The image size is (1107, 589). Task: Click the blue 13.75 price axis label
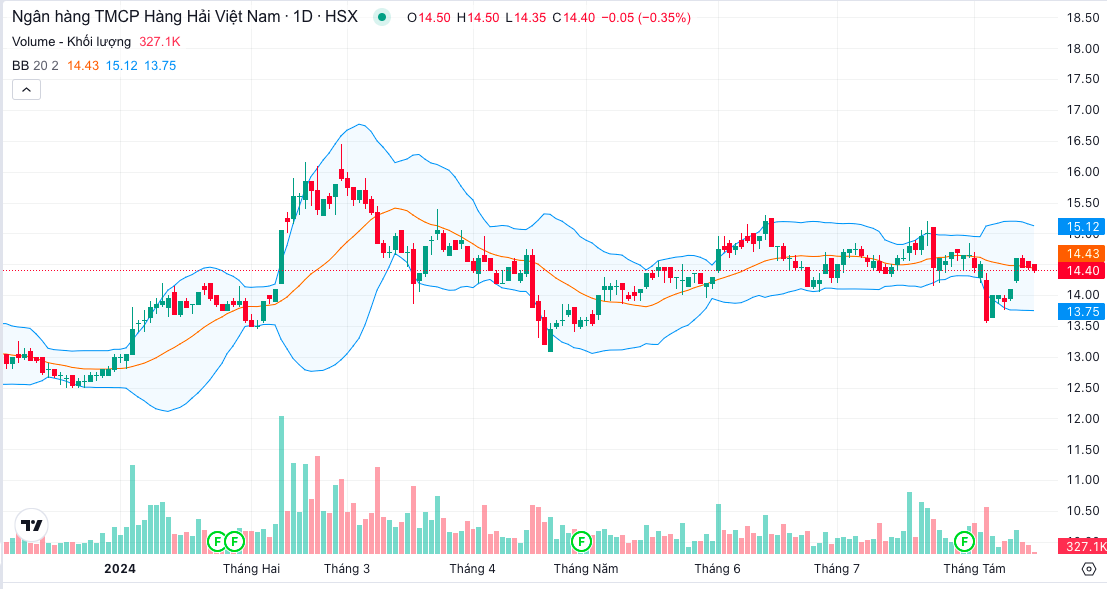pyautogui.click(x=1082, y=311)
